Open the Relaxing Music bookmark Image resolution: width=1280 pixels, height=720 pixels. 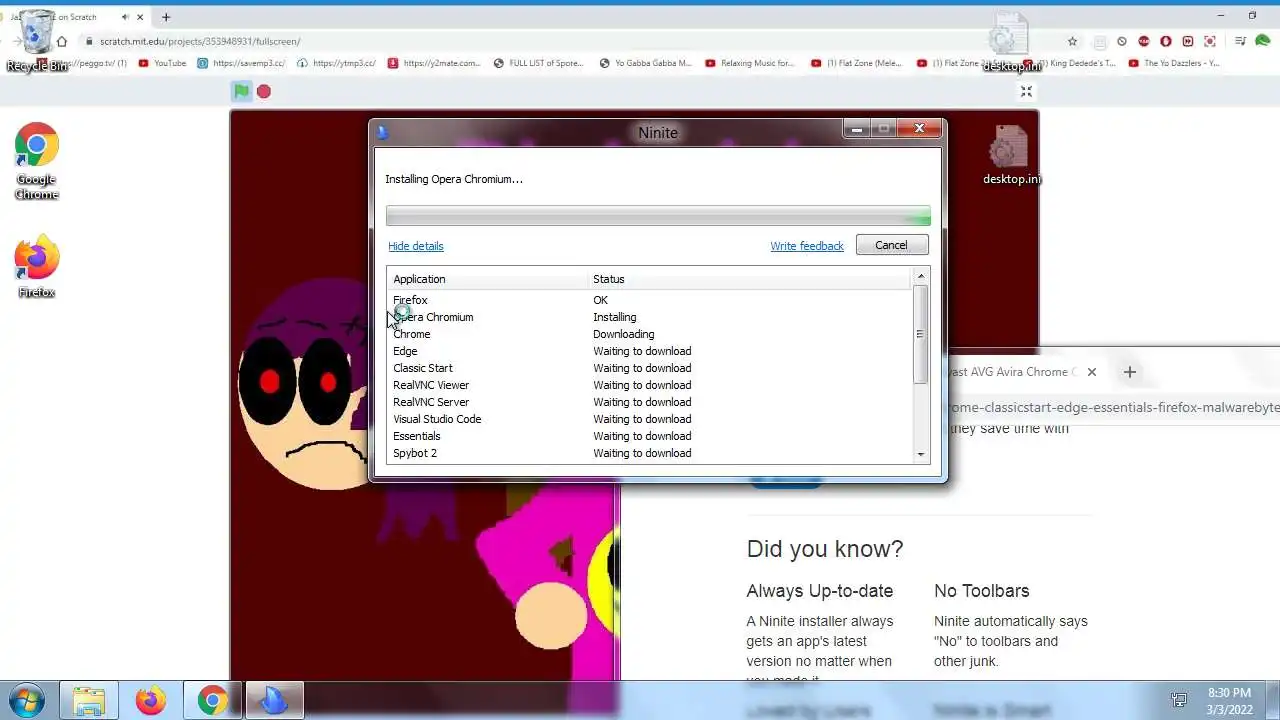click(x=749, y=63)
